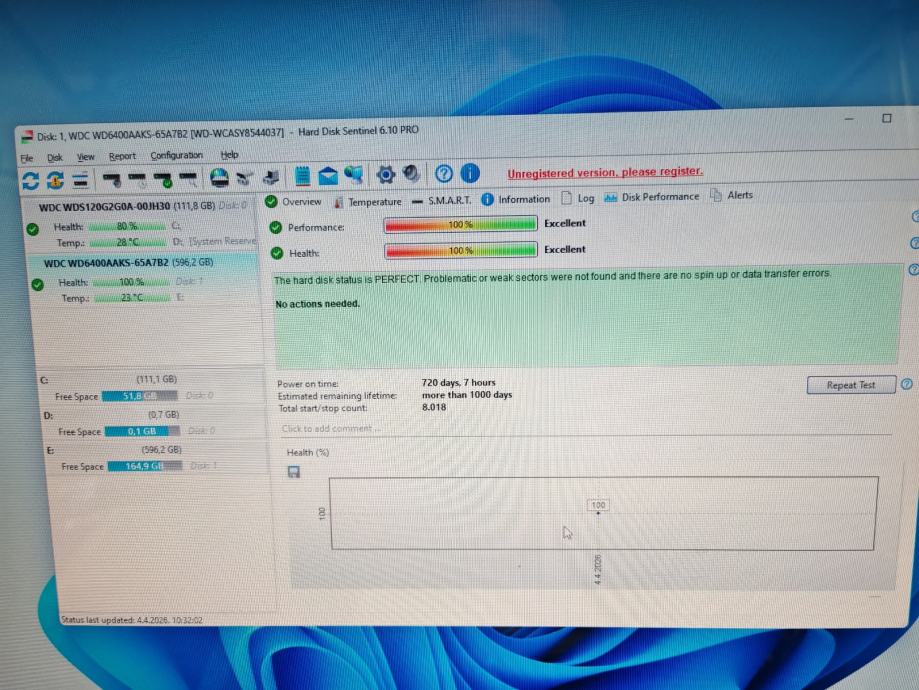Click the blue question mark help icon
919x690 pixels.
click(444, 174)
